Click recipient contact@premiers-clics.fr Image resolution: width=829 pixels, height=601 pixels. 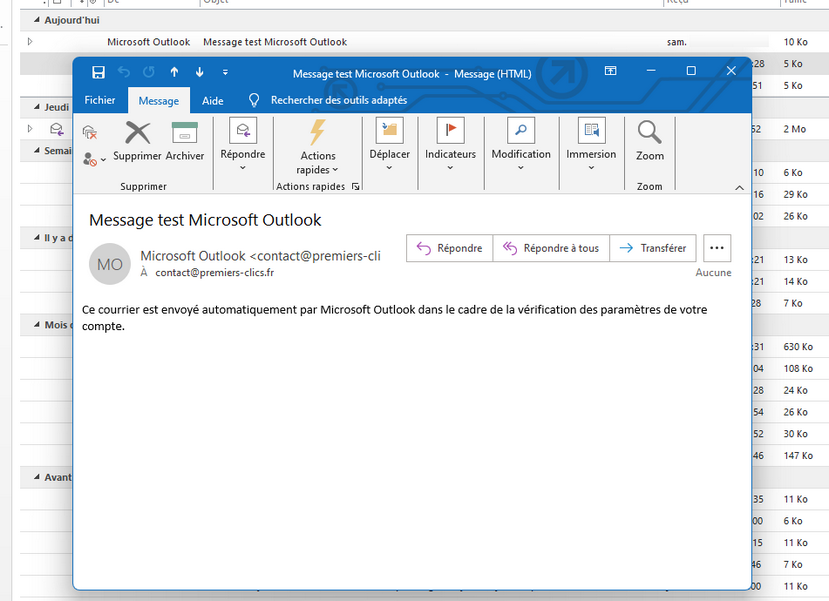click(x=215, y=273)
